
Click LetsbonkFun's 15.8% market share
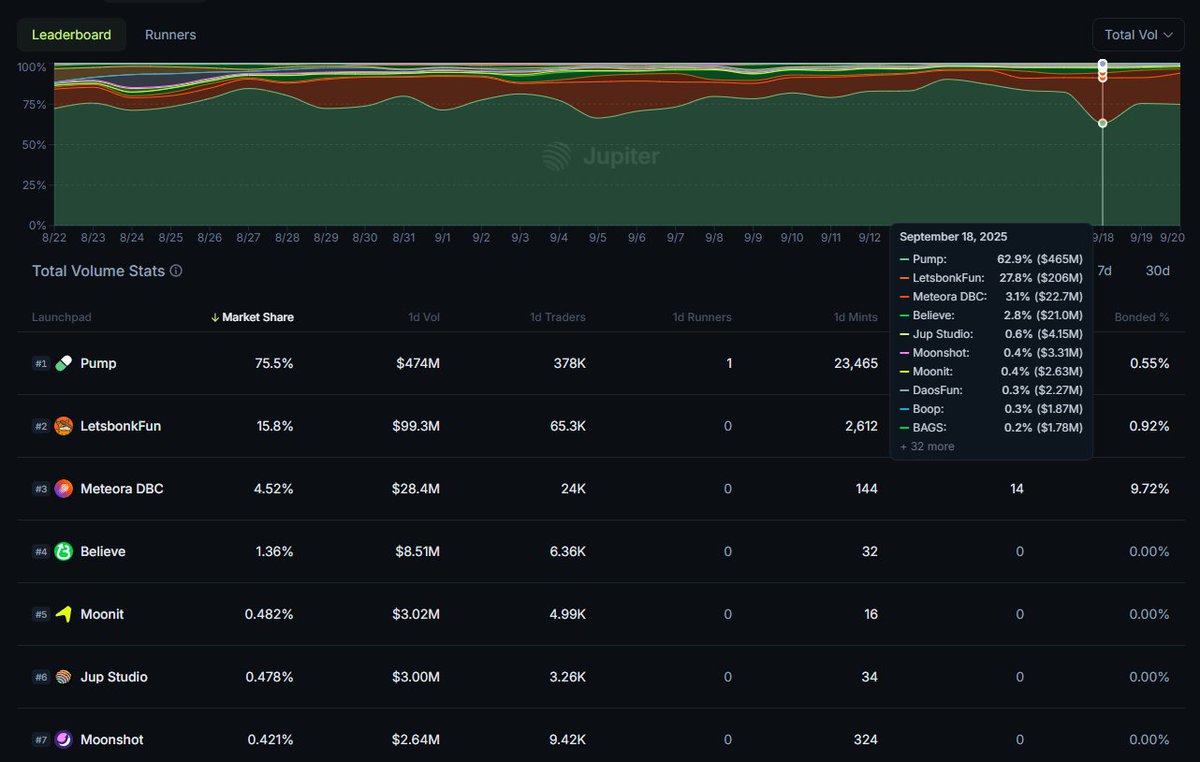275,426
